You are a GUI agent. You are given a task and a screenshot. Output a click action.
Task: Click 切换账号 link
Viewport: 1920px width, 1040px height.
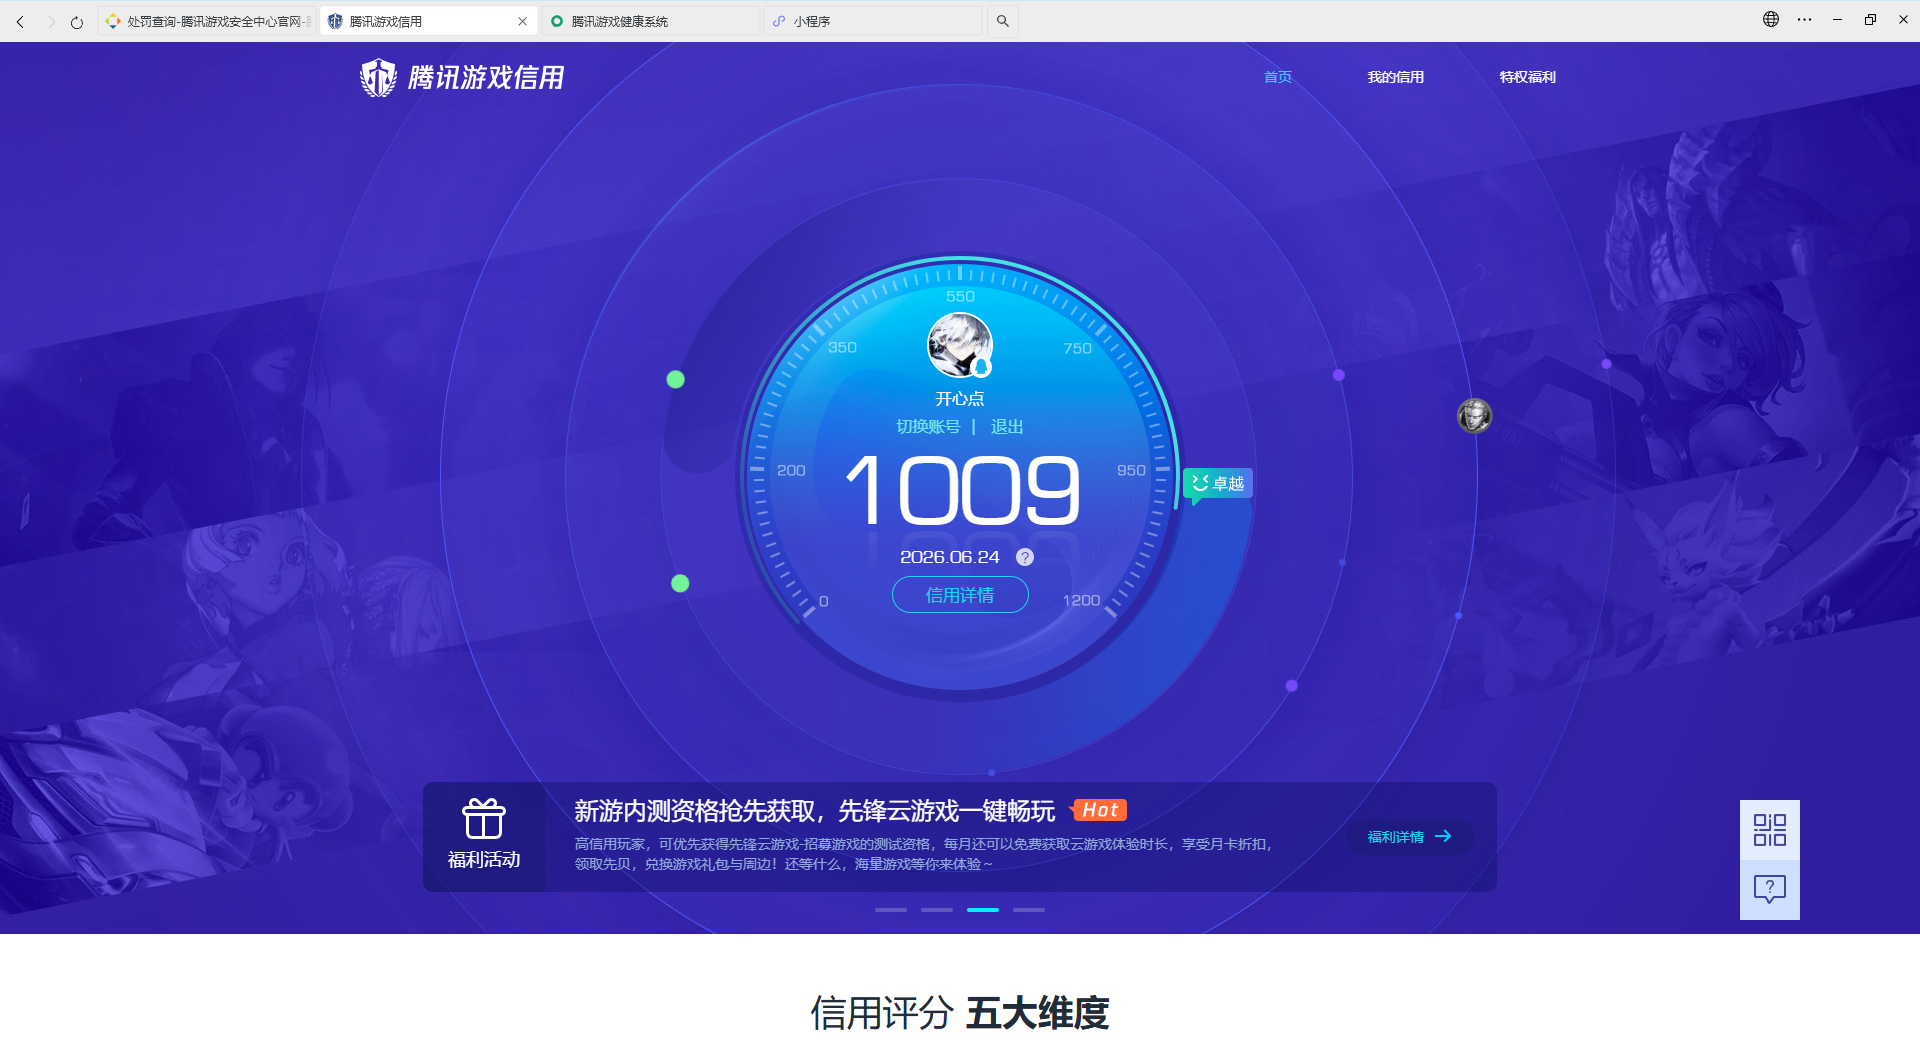[928, 427]
